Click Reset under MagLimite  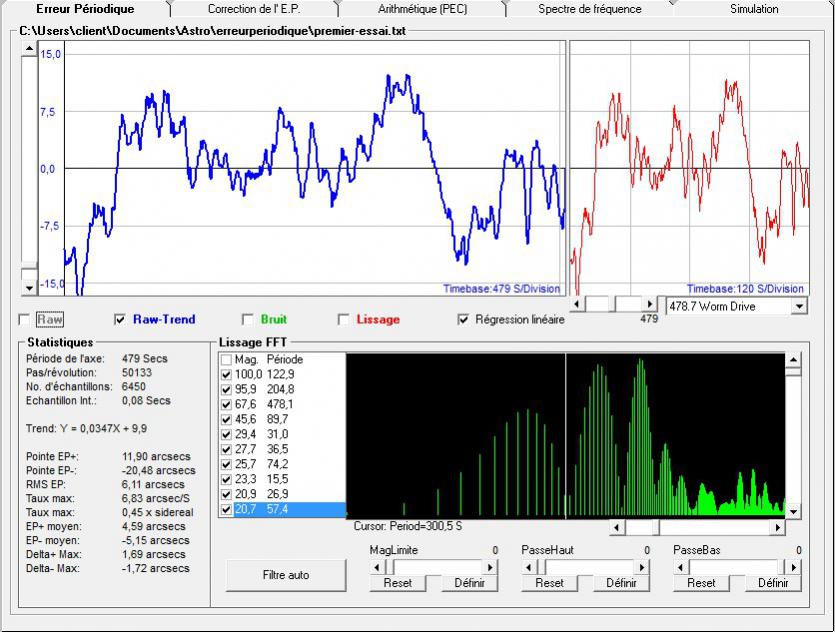point(397,583)
